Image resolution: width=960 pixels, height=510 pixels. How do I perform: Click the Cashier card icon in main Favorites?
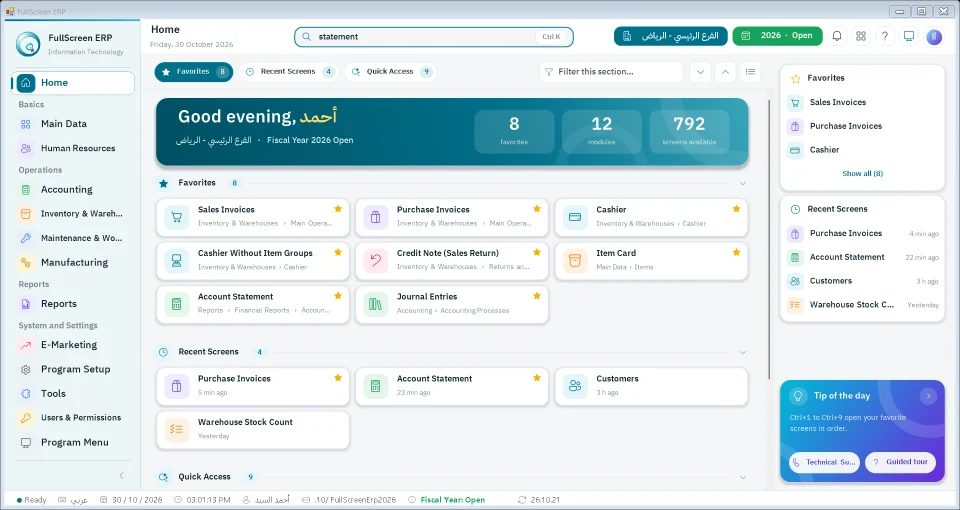point(575,217)
